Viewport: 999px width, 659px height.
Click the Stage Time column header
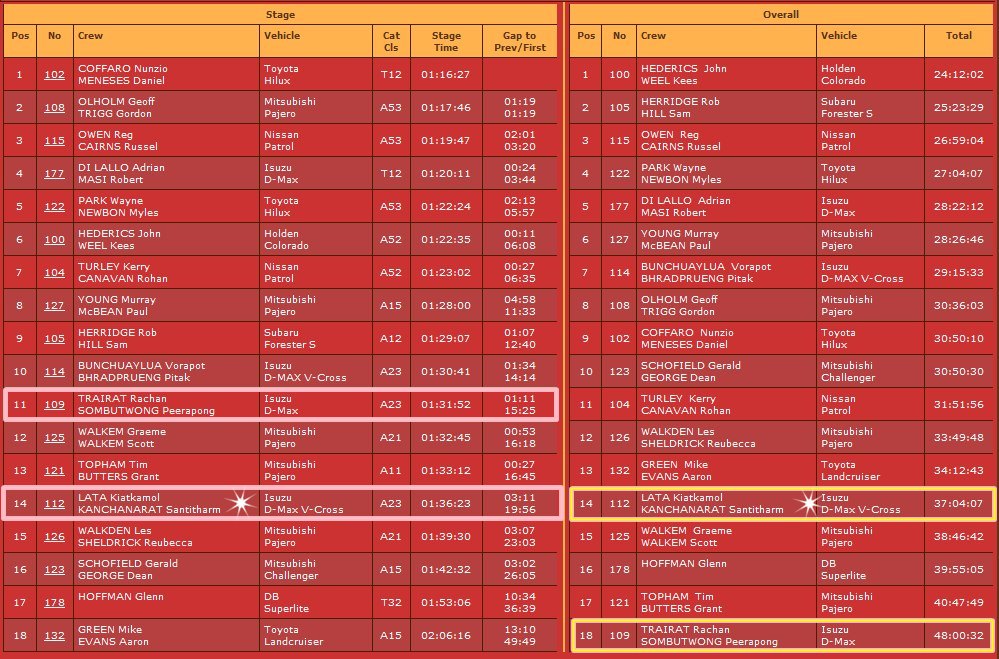pos(446,41)
